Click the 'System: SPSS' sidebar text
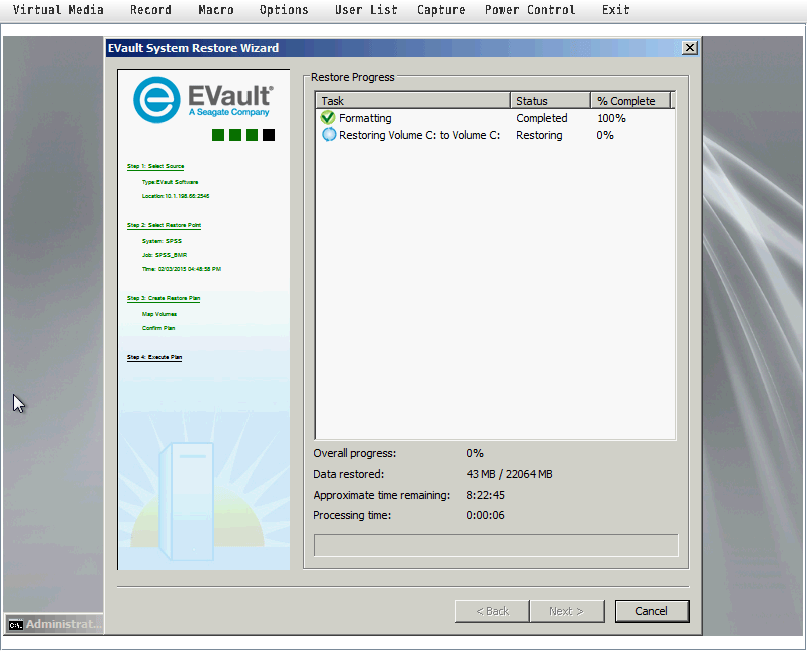This screenshot has height=651, width=807. point(162,241)
